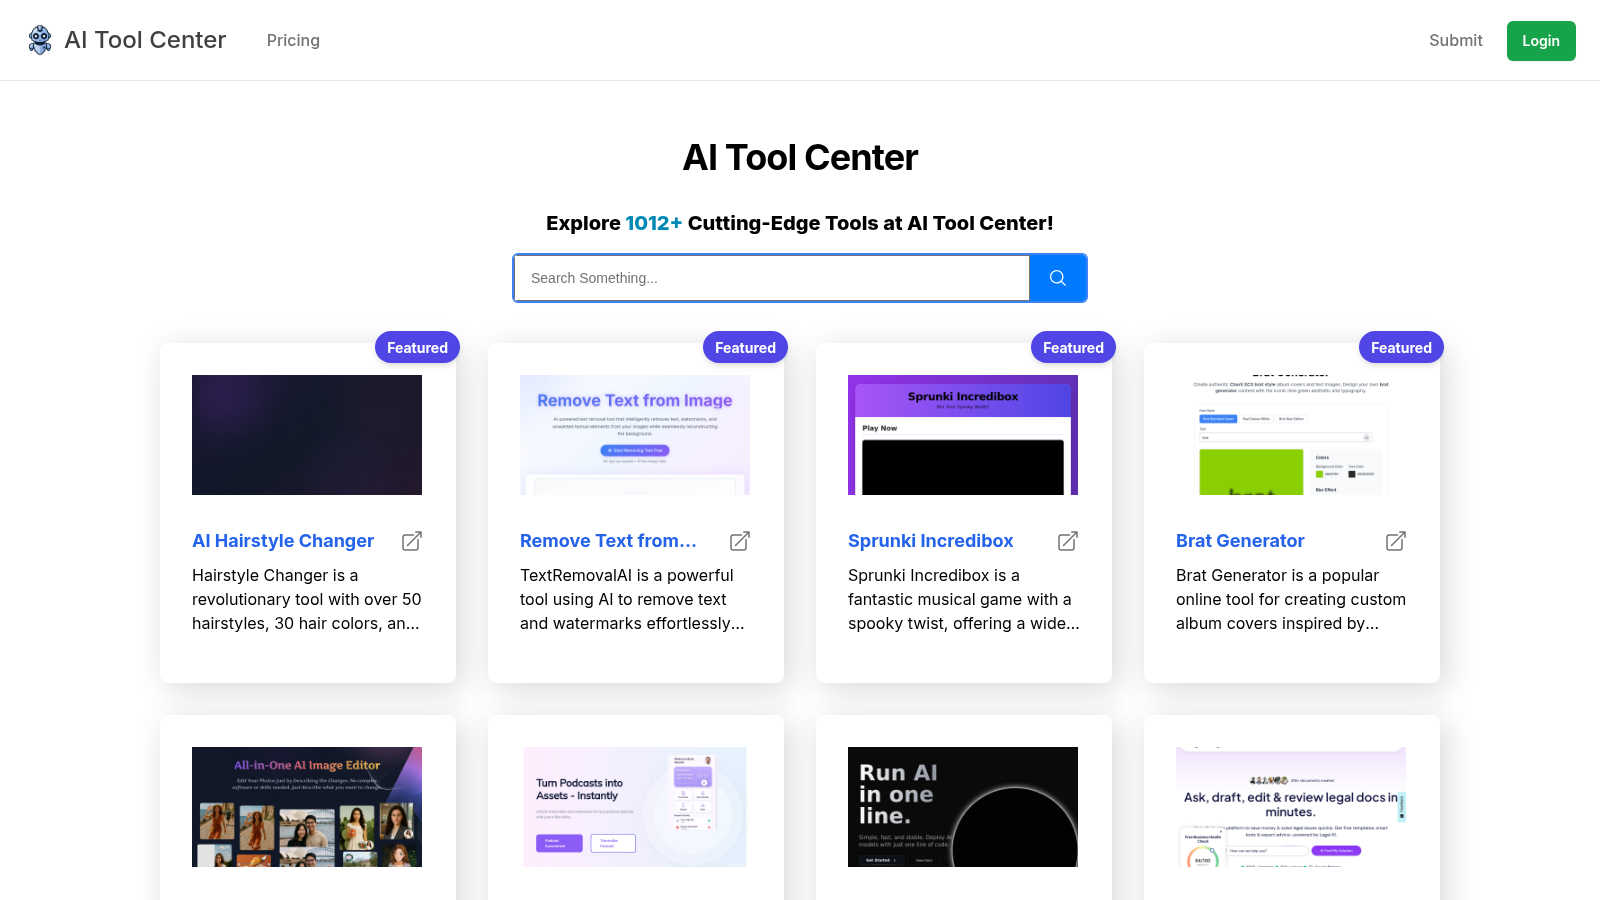This screenshot has width=1600, height=900.
Task: Open external link icon for AI Hairstyle Changer
Action: point(412,541)
